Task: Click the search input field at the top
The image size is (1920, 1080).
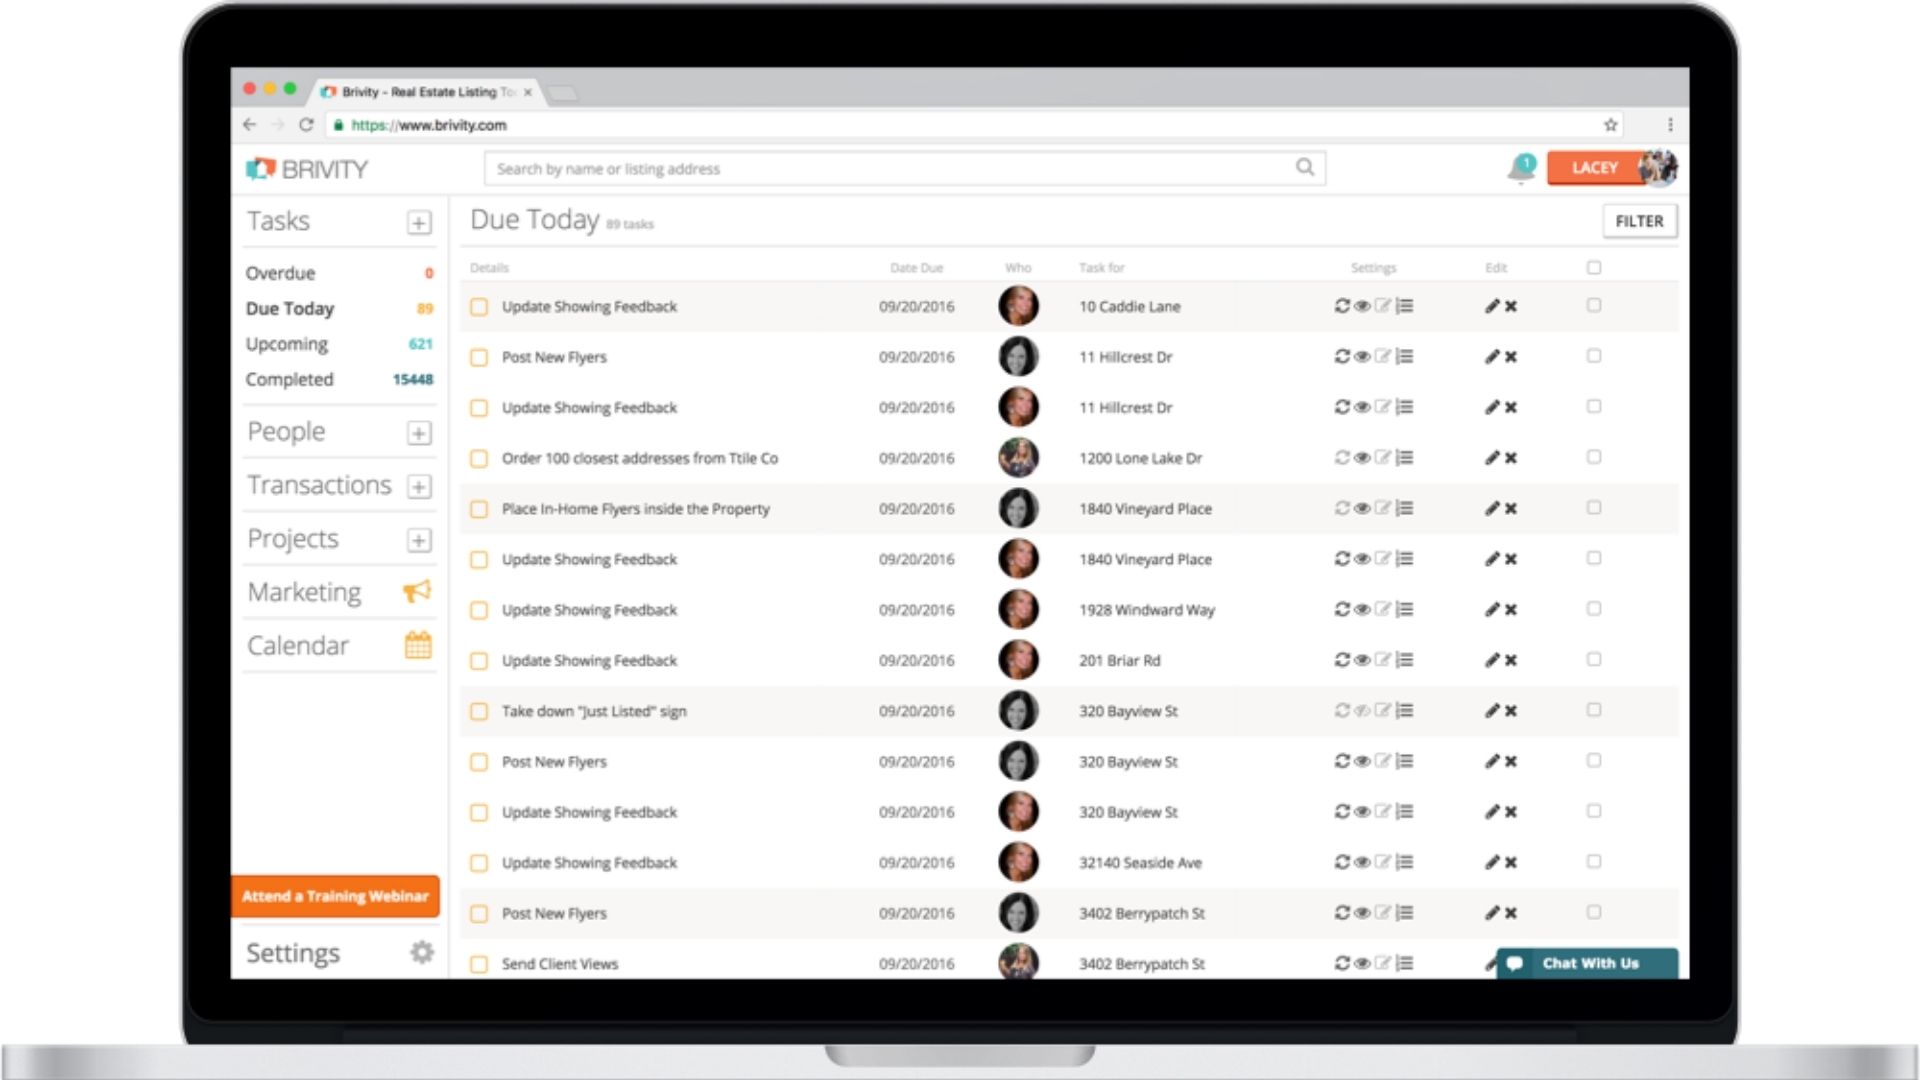Action: pos(905,167)
